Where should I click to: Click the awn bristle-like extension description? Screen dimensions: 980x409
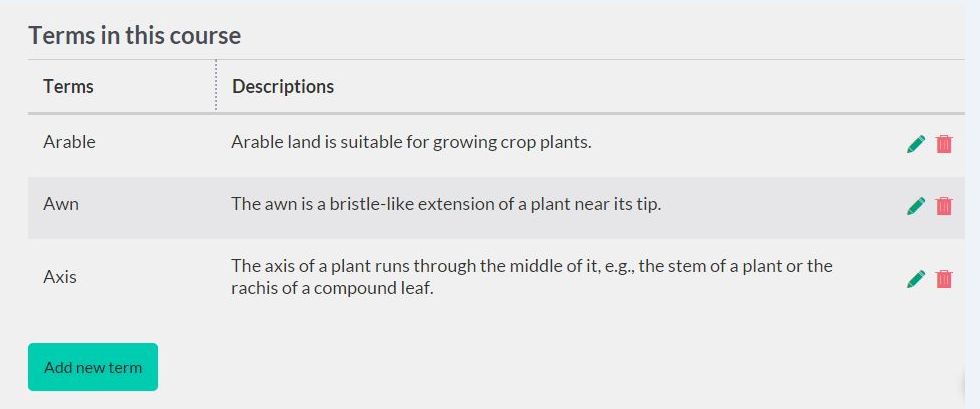[446, 204]
